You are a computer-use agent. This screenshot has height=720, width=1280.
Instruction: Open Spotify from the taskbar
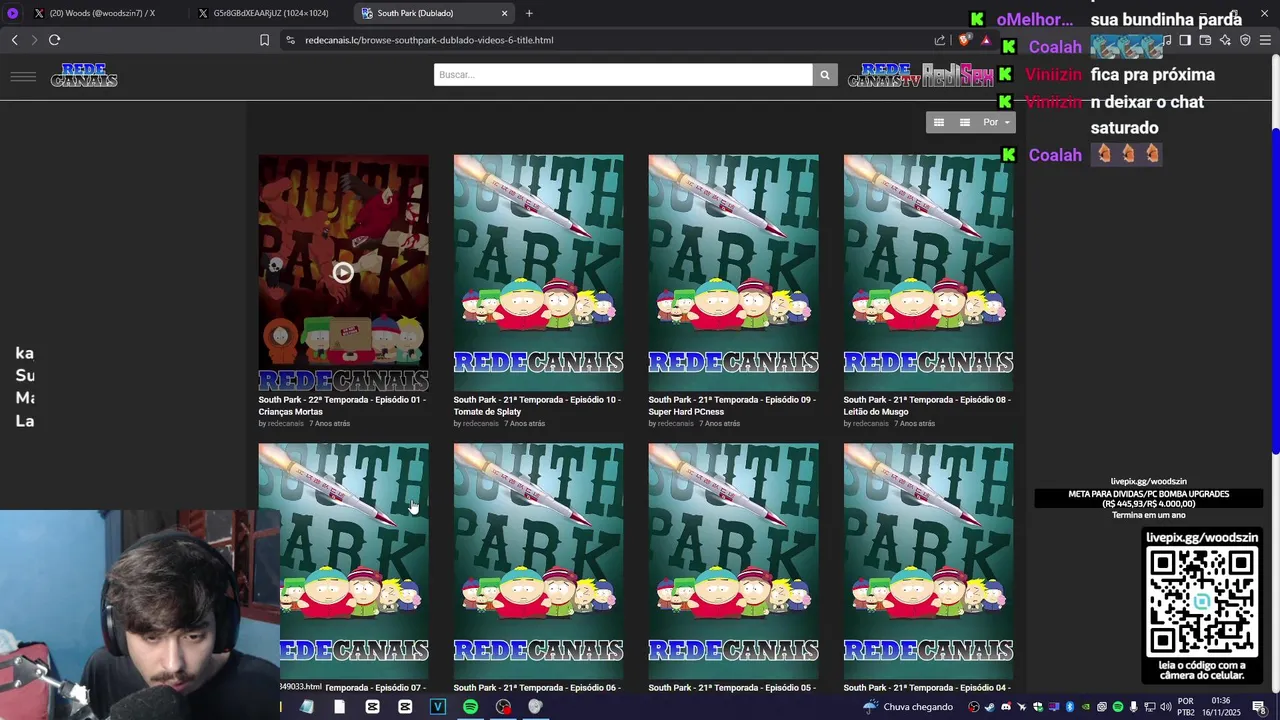pos(470,707)
